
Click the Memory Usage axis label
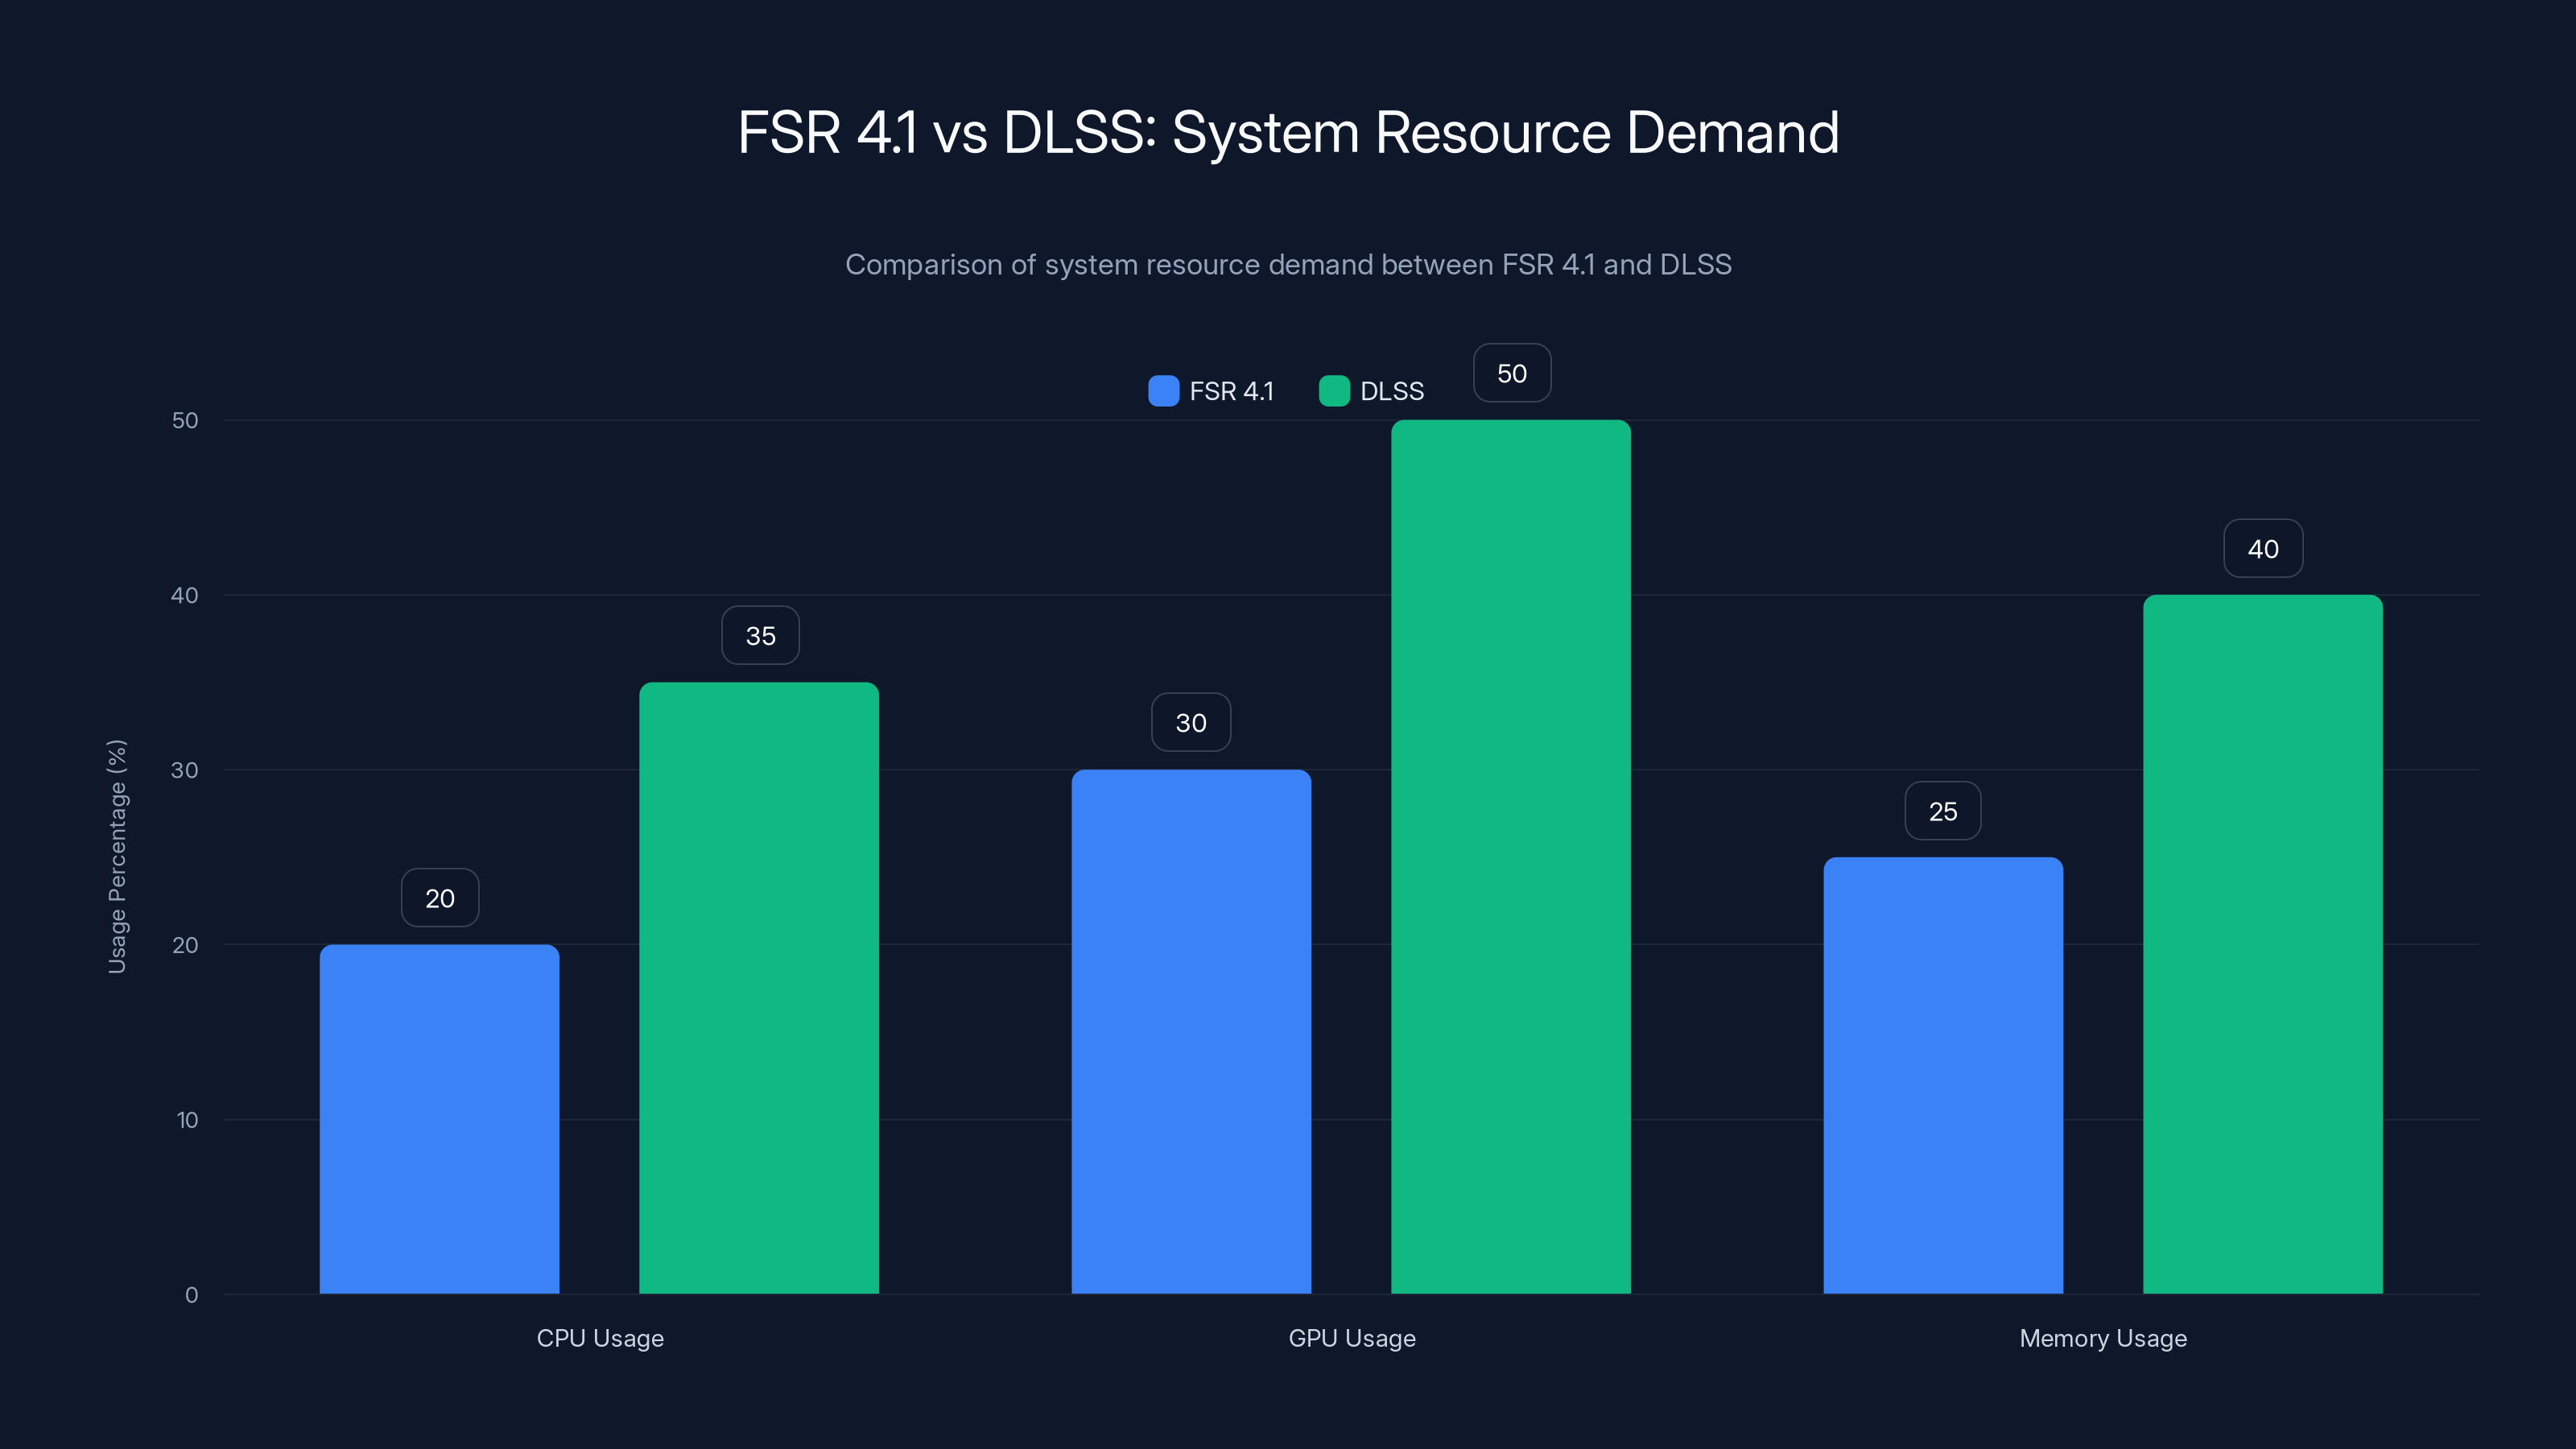(2103, 1338)
